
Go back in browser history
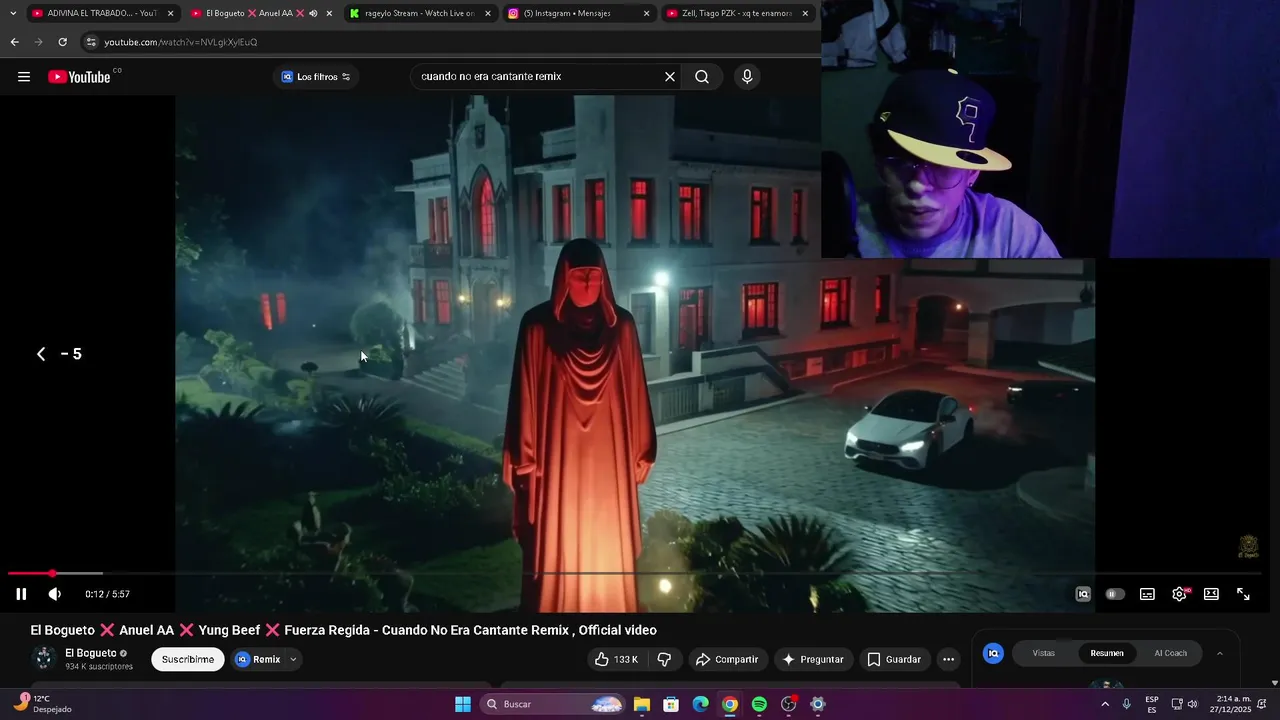pyautogui.click(x=14, y=42)
